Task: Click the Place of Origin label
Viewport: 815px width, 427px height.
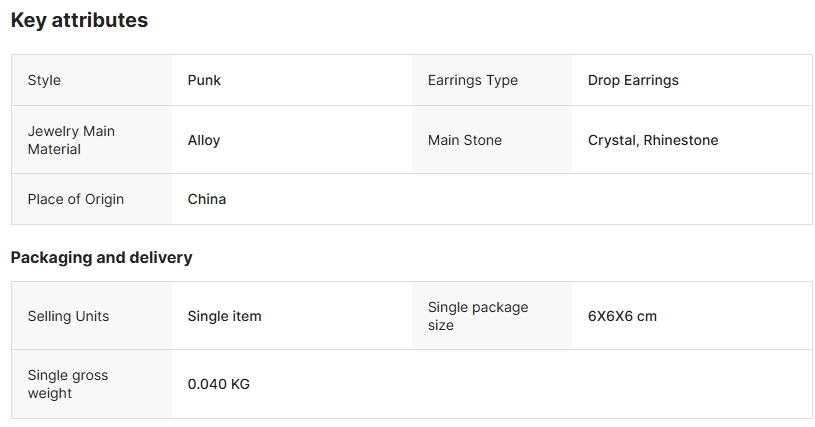Action: tap(76, 199)
